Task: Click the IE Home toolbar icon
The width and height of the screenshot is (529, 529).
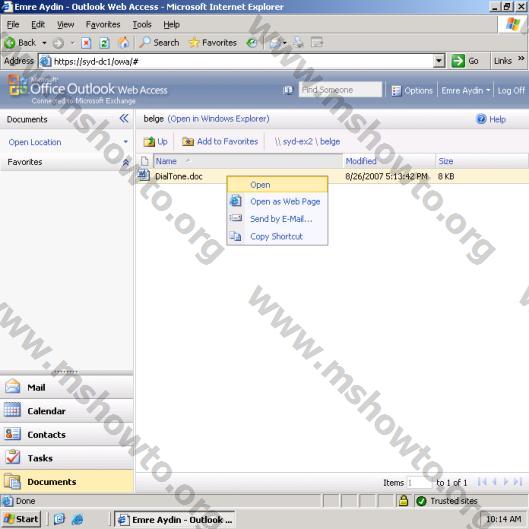Action: 123,43
